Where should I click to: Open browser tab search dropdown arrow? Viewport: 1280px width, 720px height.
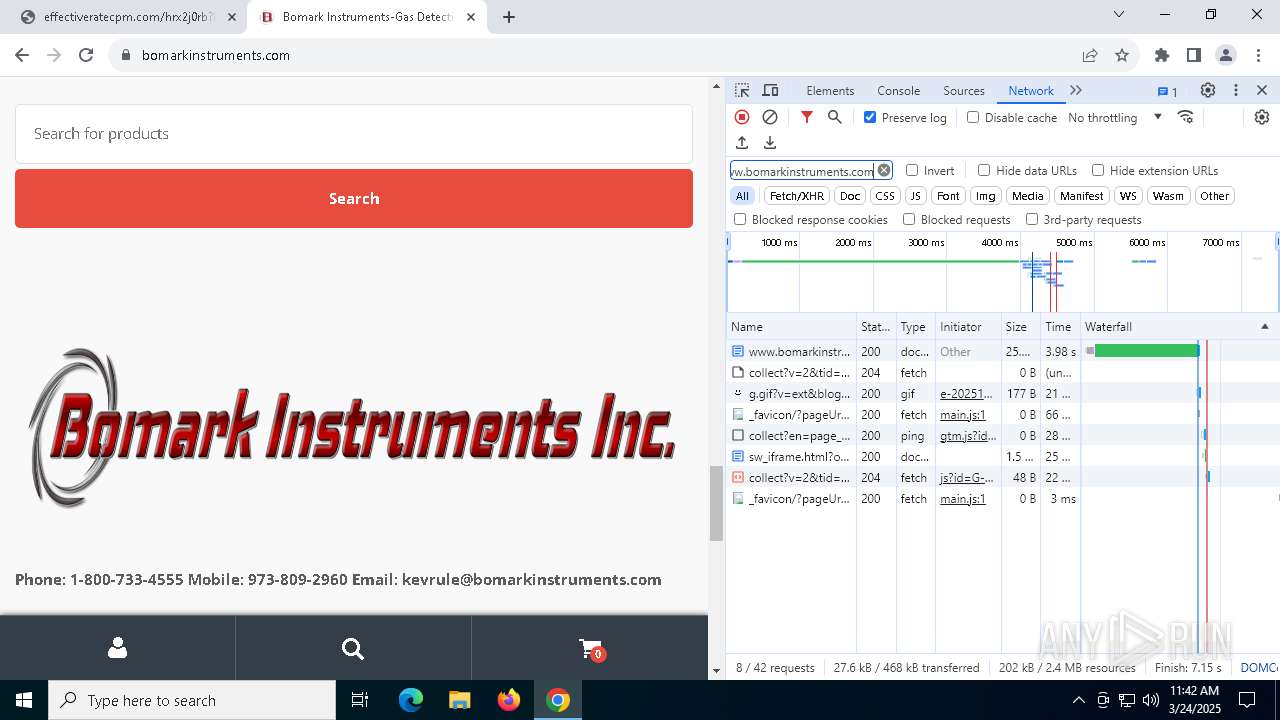click(1119, 14)
